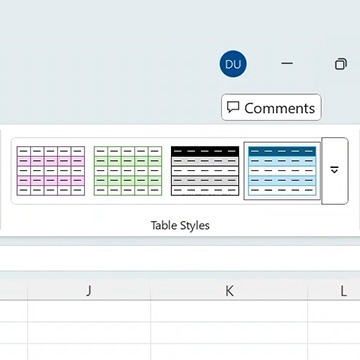Click the formula bar strip above column headers
This screenshot has height=360, width=360.
pyautogui.click(x=180, y=258)
